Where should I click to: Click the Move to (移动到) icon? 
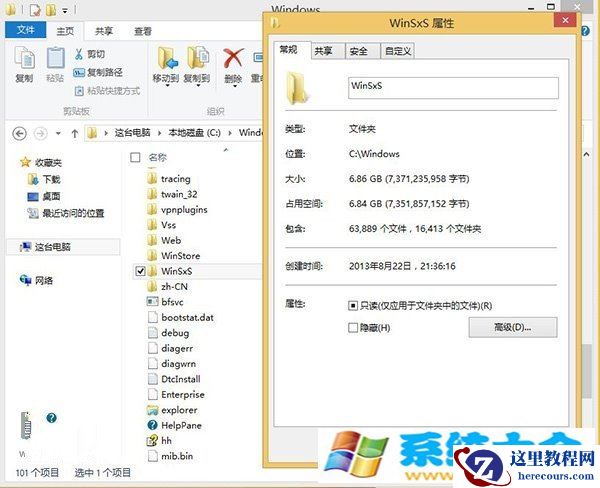167,59
